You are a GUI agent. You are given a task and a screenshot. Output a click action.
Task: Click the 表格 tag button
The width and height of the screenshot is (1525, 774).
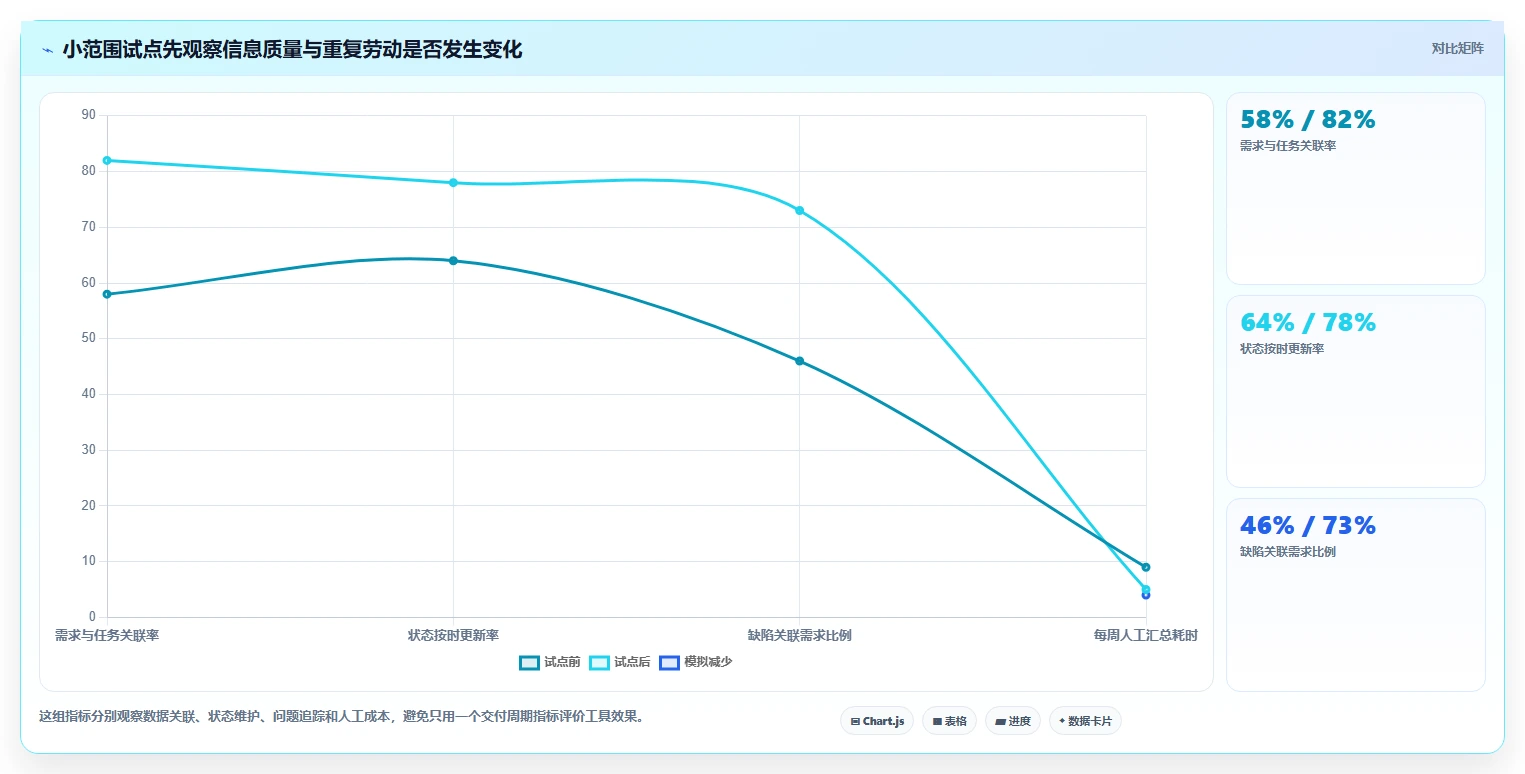949,721
